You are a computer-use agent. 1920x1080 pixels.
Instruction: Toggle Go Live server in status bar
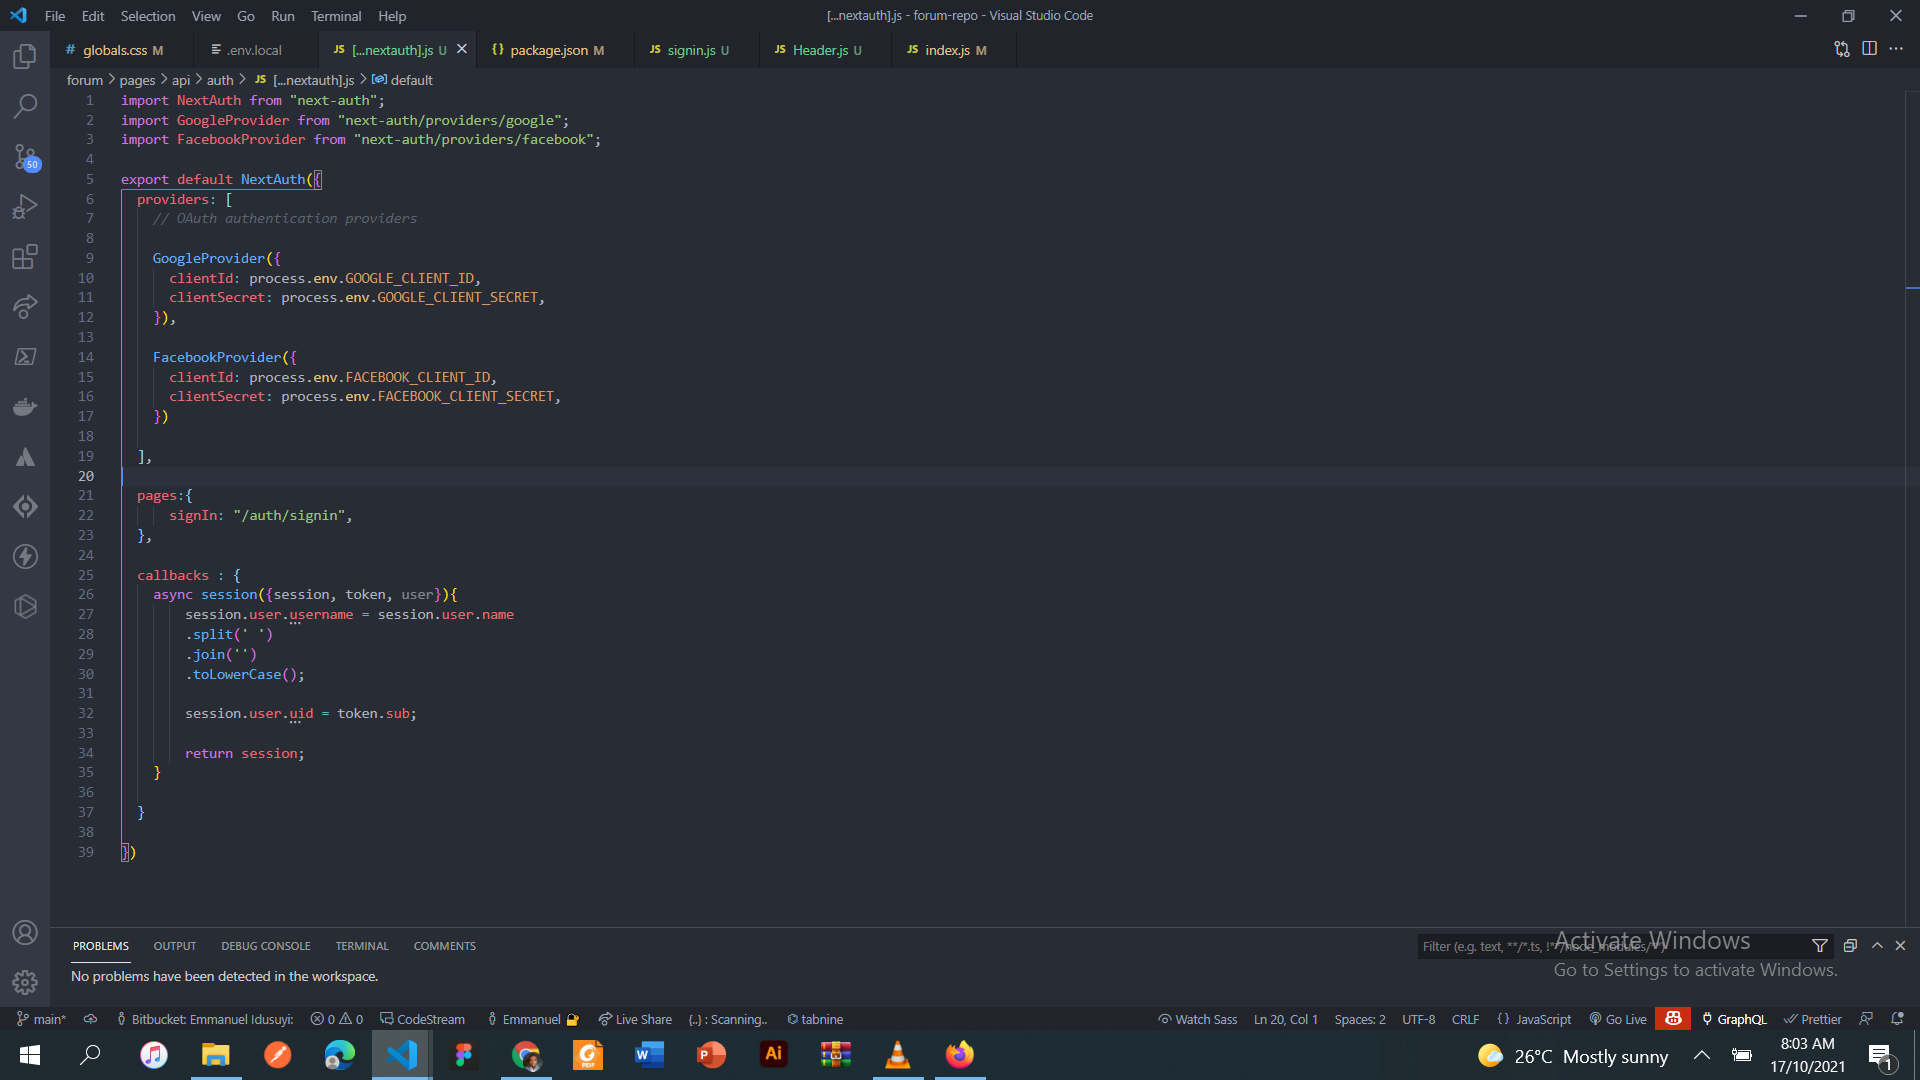coord(1618,1019)
